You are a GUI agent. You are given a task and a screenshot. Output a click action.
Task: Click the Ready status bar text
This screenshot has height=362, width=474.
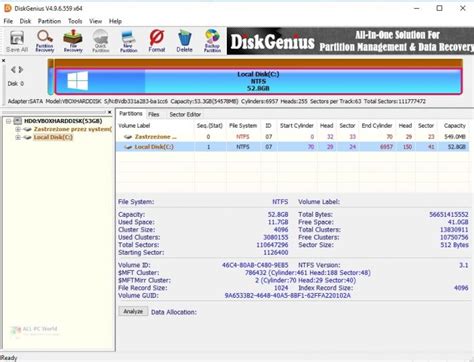point(8,358)
